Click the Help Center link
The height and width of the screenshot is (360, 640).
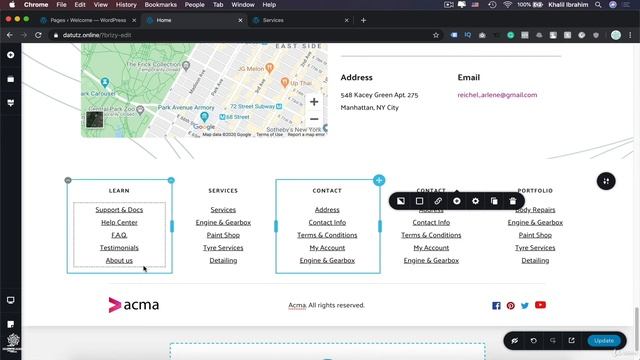[x=119, y=222]
